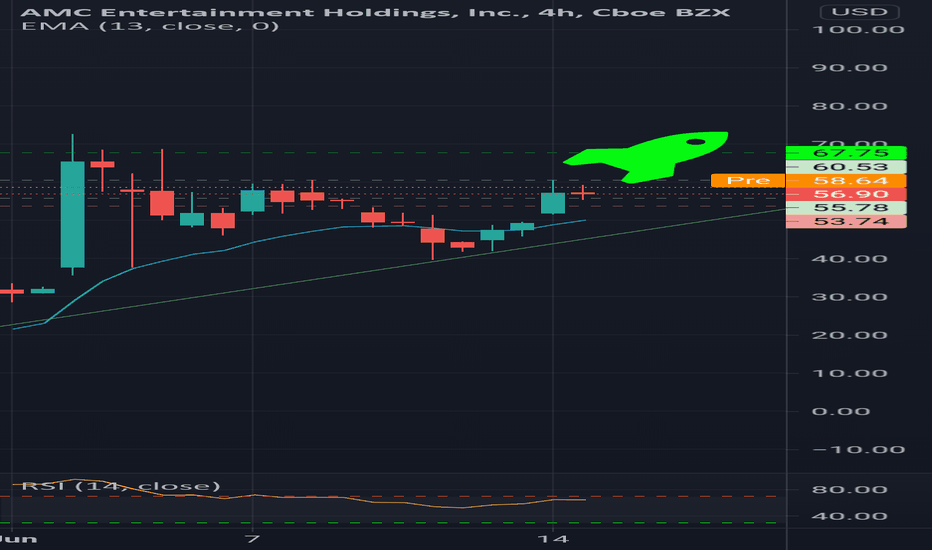The height and width of the screenshot is (550, 932).
Task: Click the 0.00 price axis value
Action: (x=841, y=411)
